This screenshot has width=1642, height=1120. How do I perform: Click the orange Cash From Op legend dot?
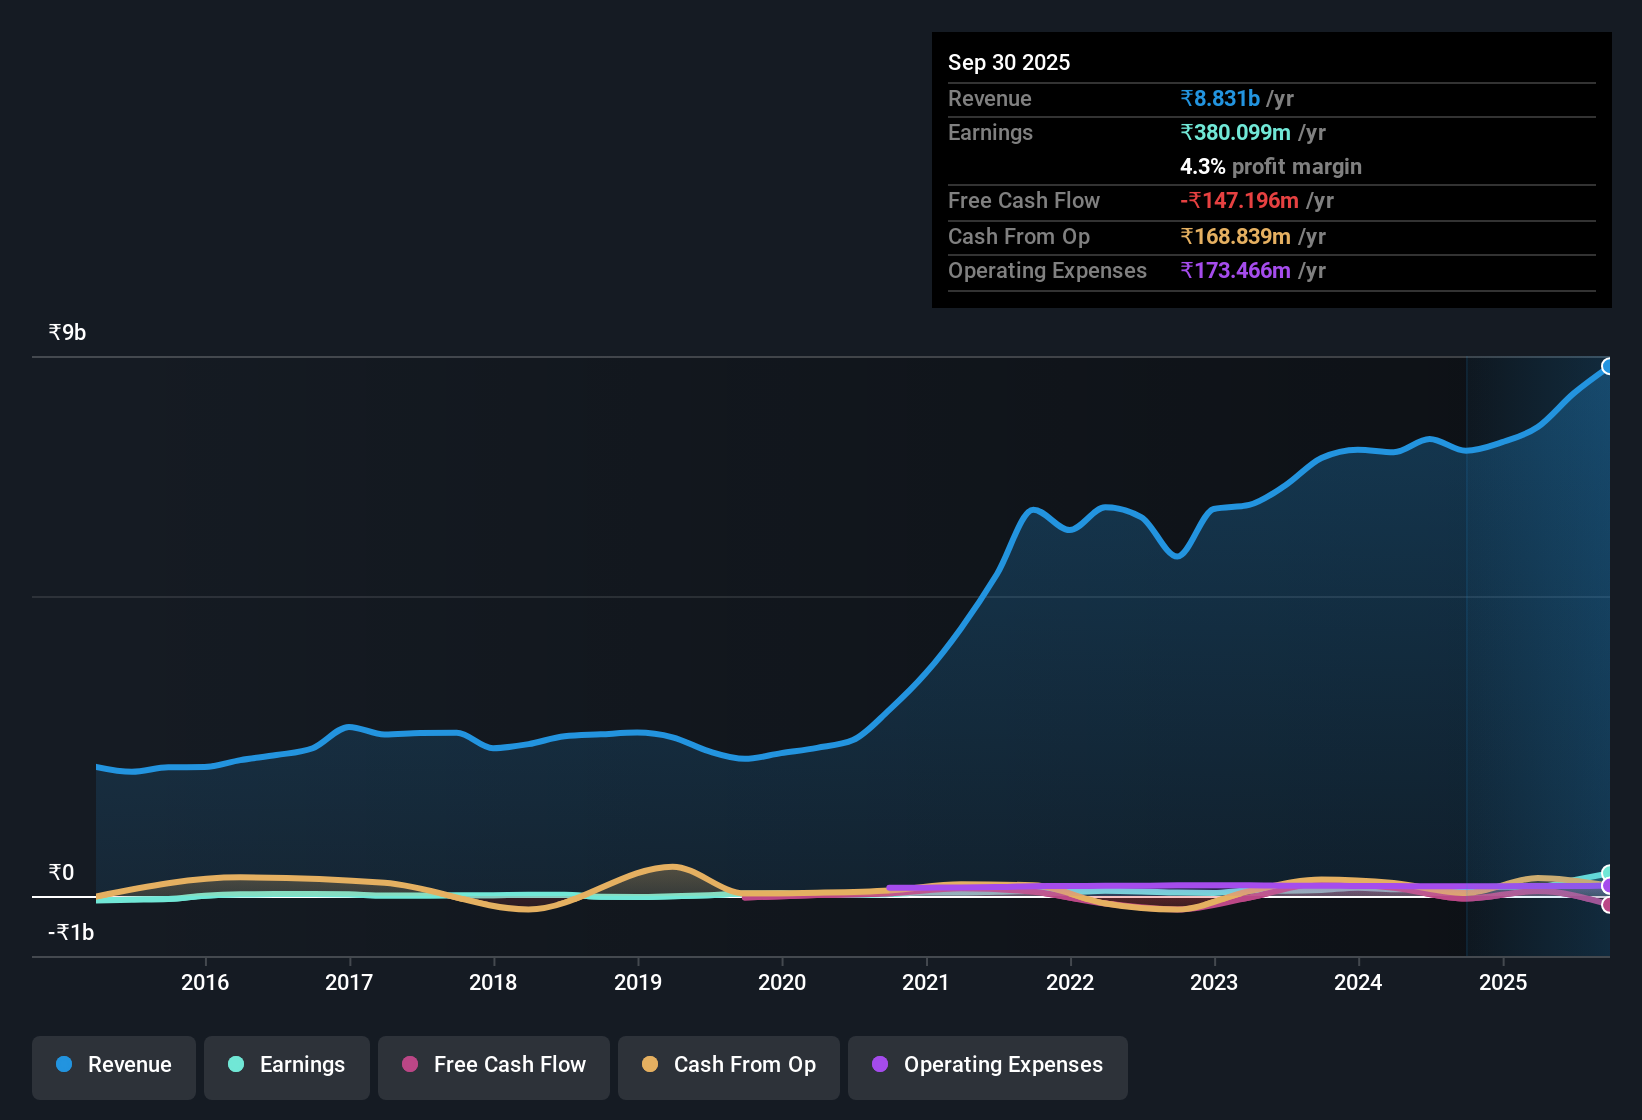tap(650, 1065)
